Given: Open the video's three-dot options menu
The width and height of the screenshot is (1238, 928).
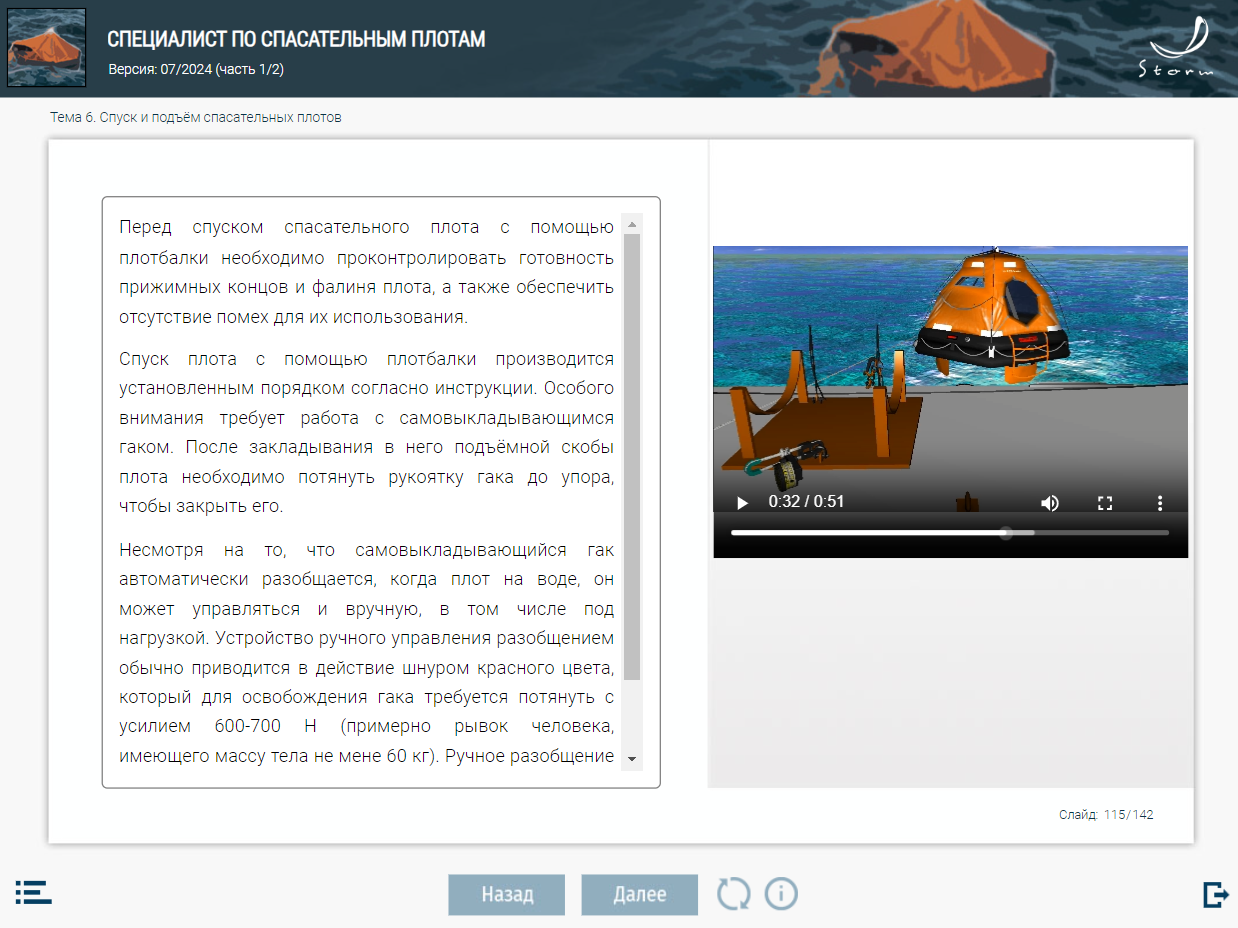Looking at the screenshot, I should pos(1160,503).
